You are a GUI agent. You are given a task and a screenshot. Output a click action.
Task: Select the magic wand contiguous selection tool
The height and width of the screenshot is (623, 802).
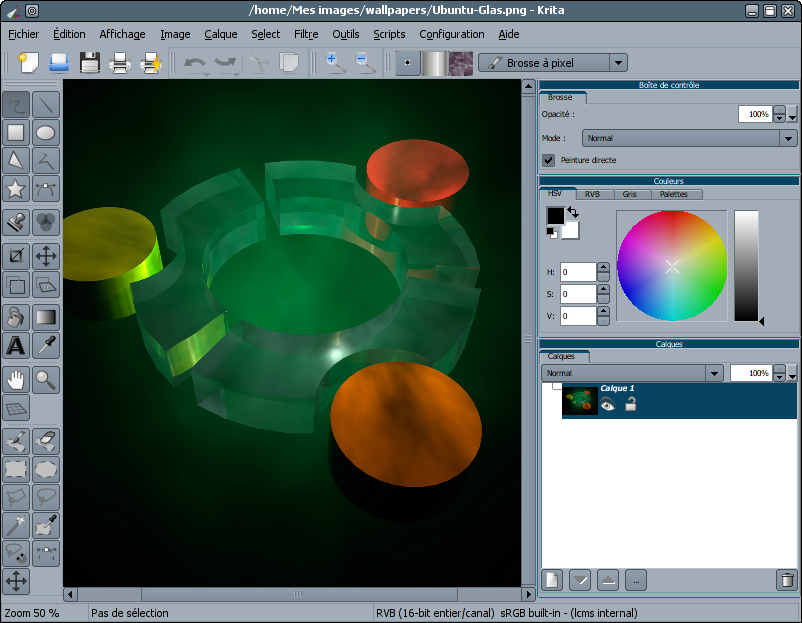16,525
